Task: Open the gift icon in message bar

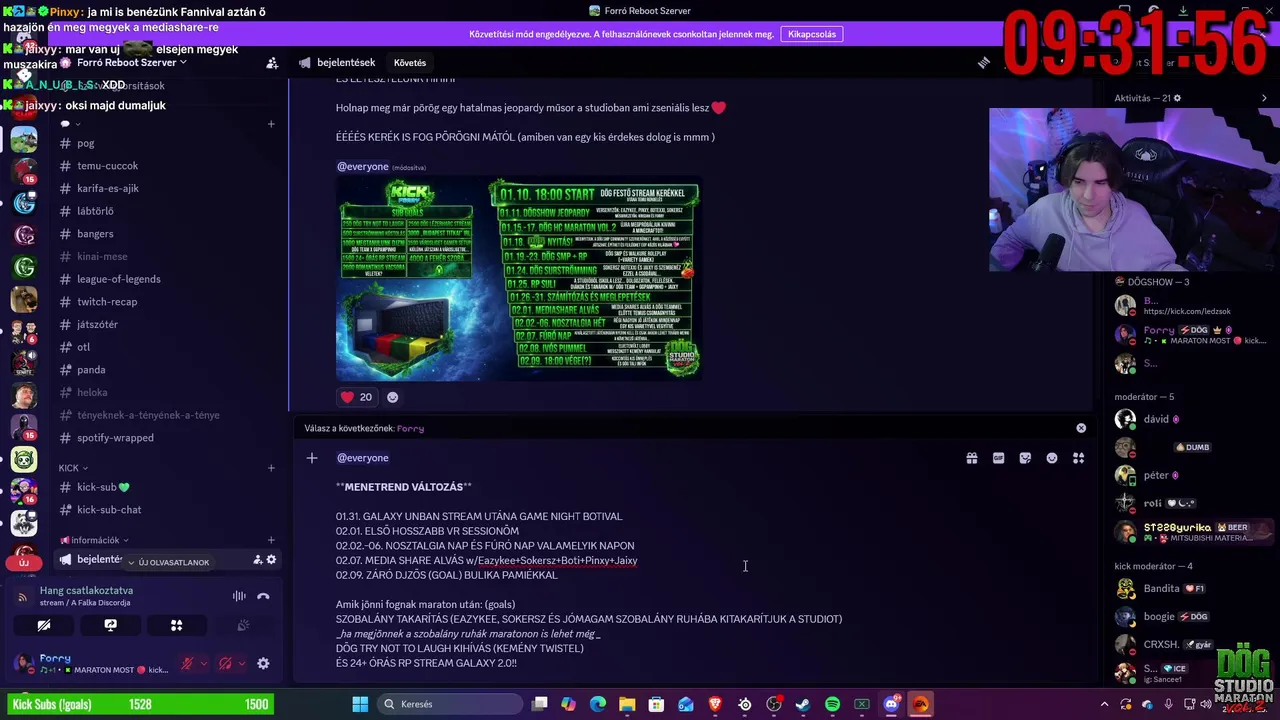Action: tap(971, 458)
